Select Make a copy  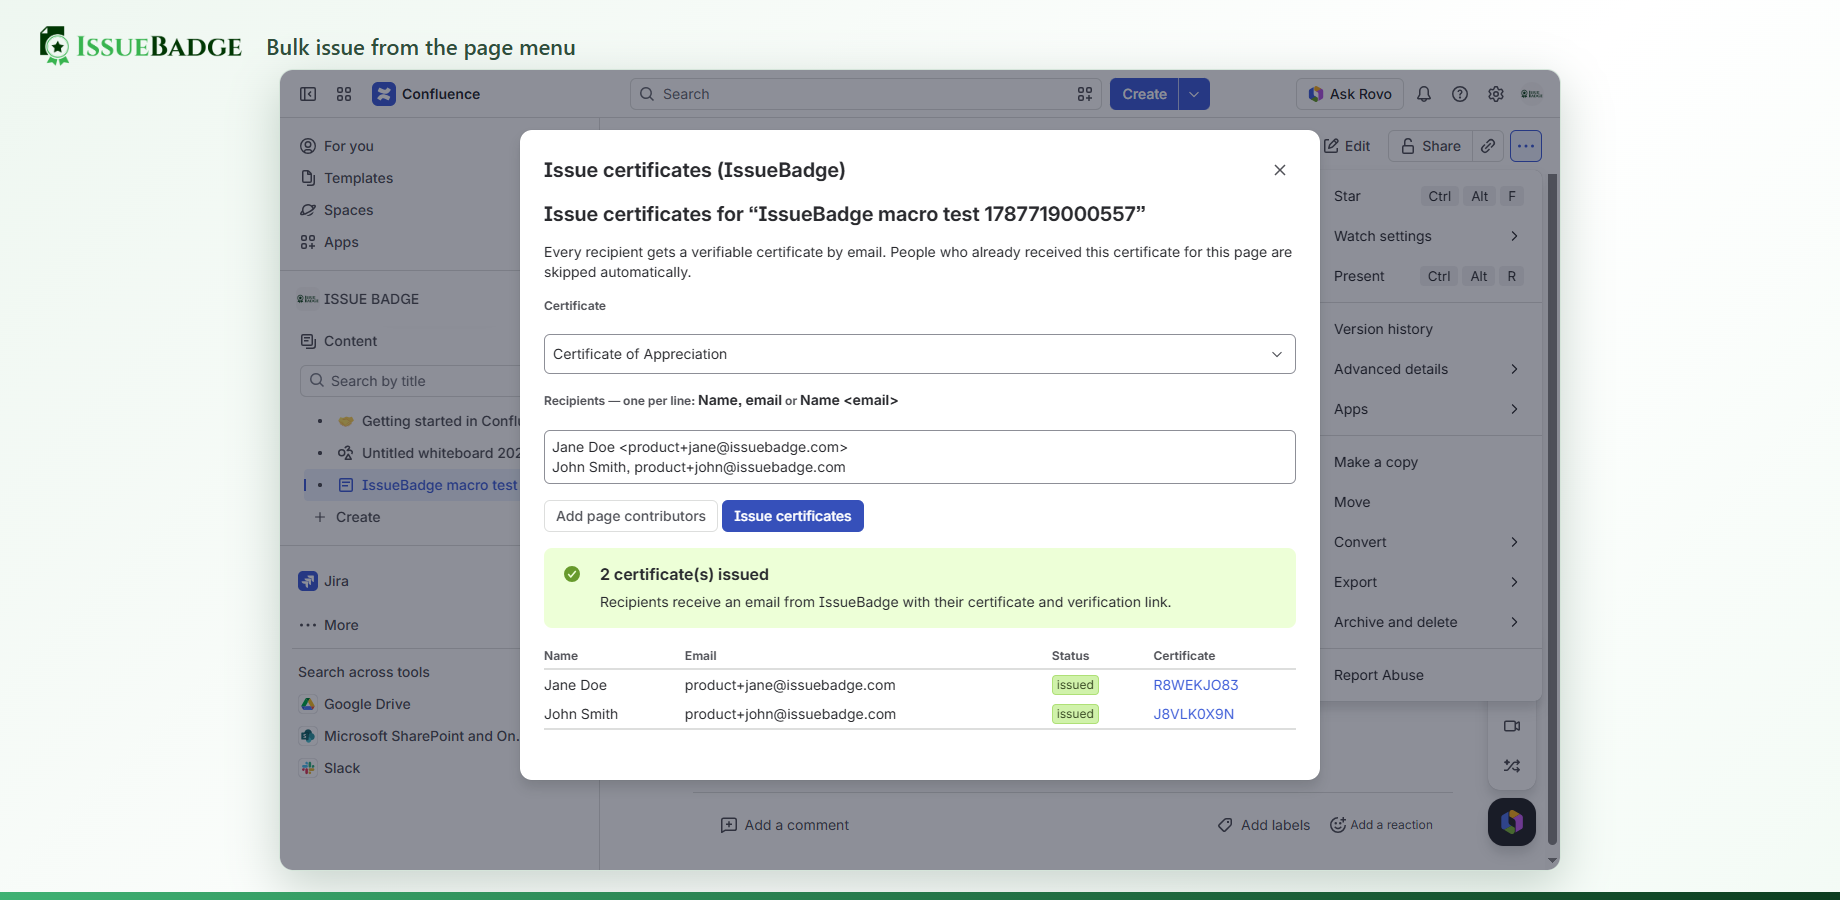pyautogui.click(x=1428, y=462)
